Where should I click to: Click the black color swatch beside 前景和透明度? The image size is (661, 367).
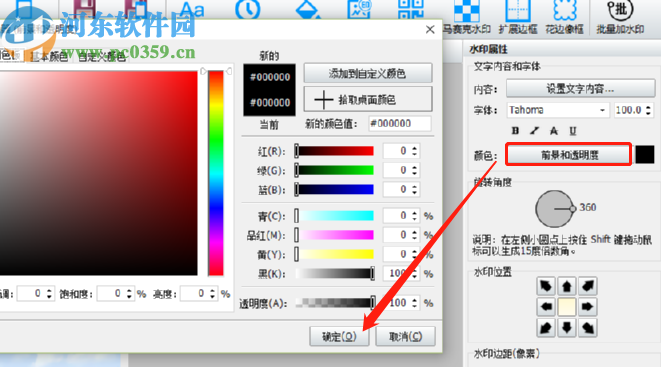(645, 155)
